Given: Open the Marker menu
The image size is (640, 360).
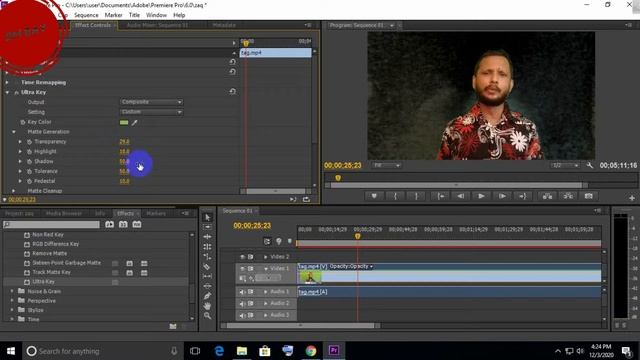Looking at the screenshot, I should point(113,15).
